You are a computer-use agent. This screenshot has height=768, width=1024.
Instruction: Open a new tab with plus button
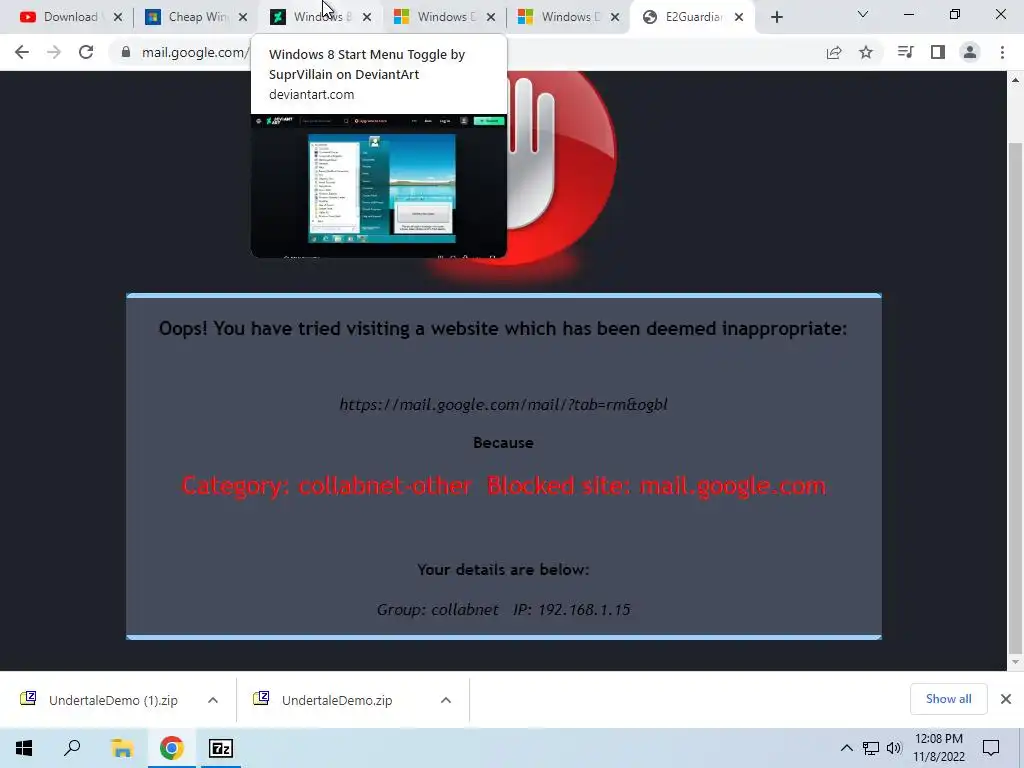pos(776,18)
